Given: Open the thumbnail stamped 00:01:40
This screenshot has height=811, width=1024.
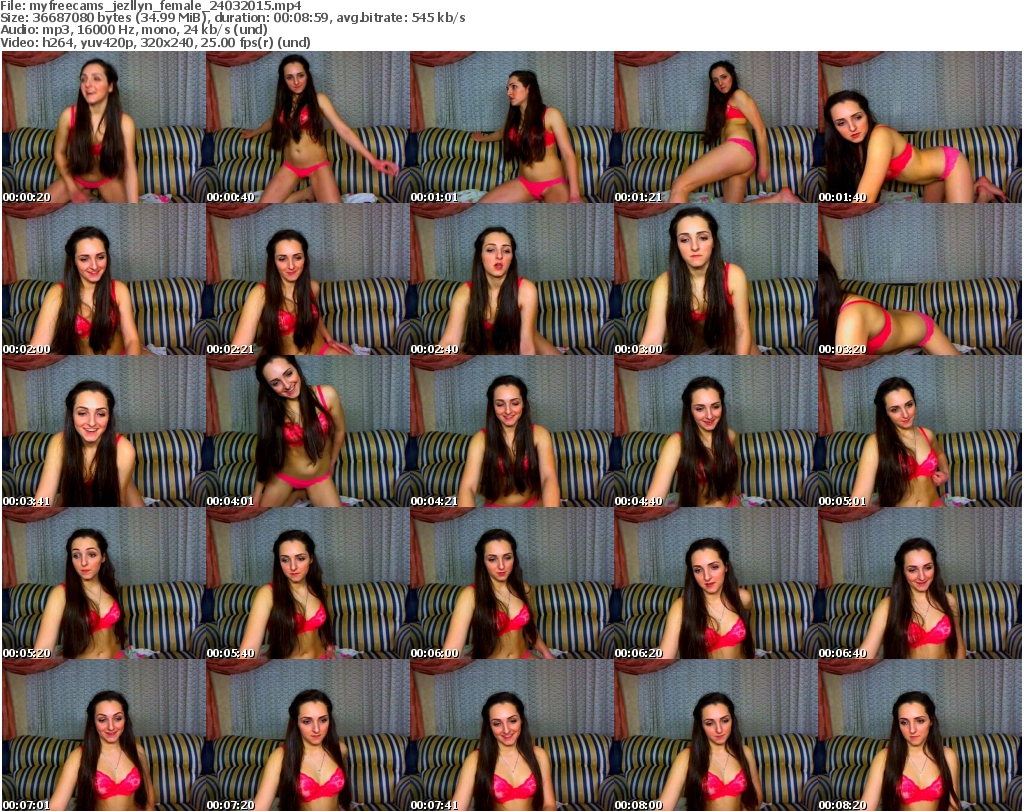Looking at the screenshot, I should [920, 127].
